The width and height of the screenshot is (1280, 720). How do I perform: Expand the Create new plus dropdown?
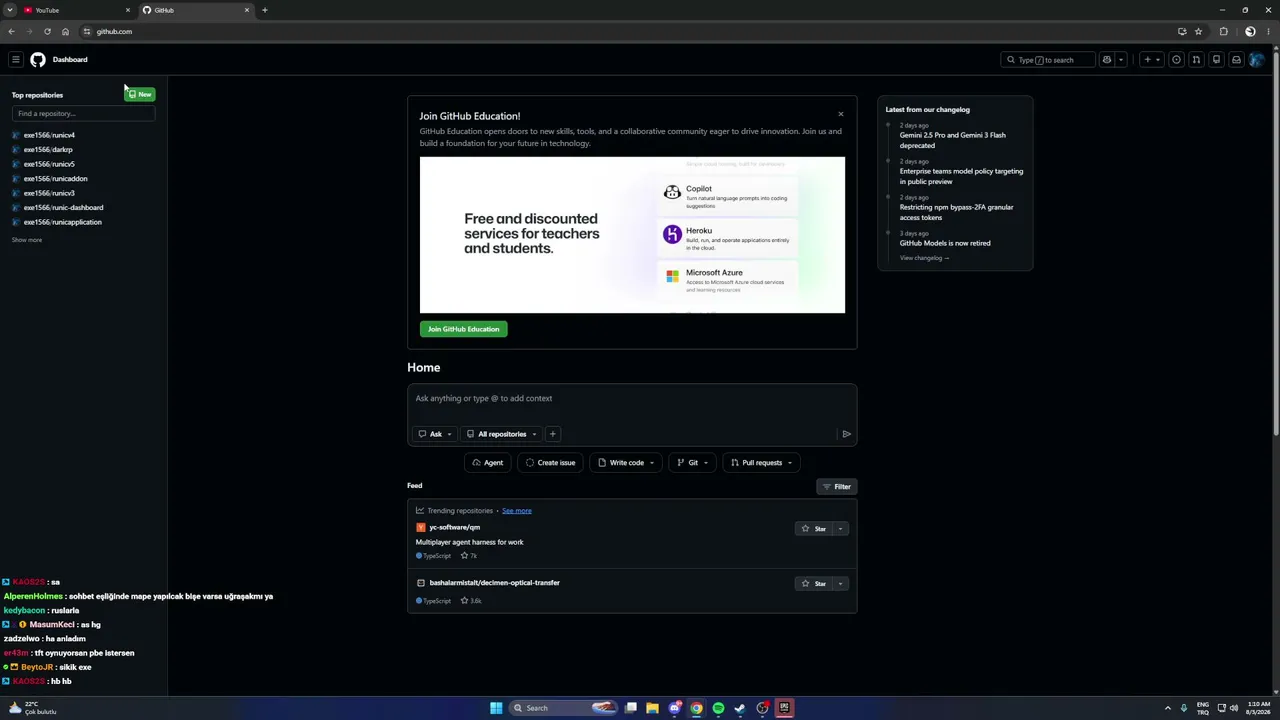pyautogui.click(x=1152, y=60)
